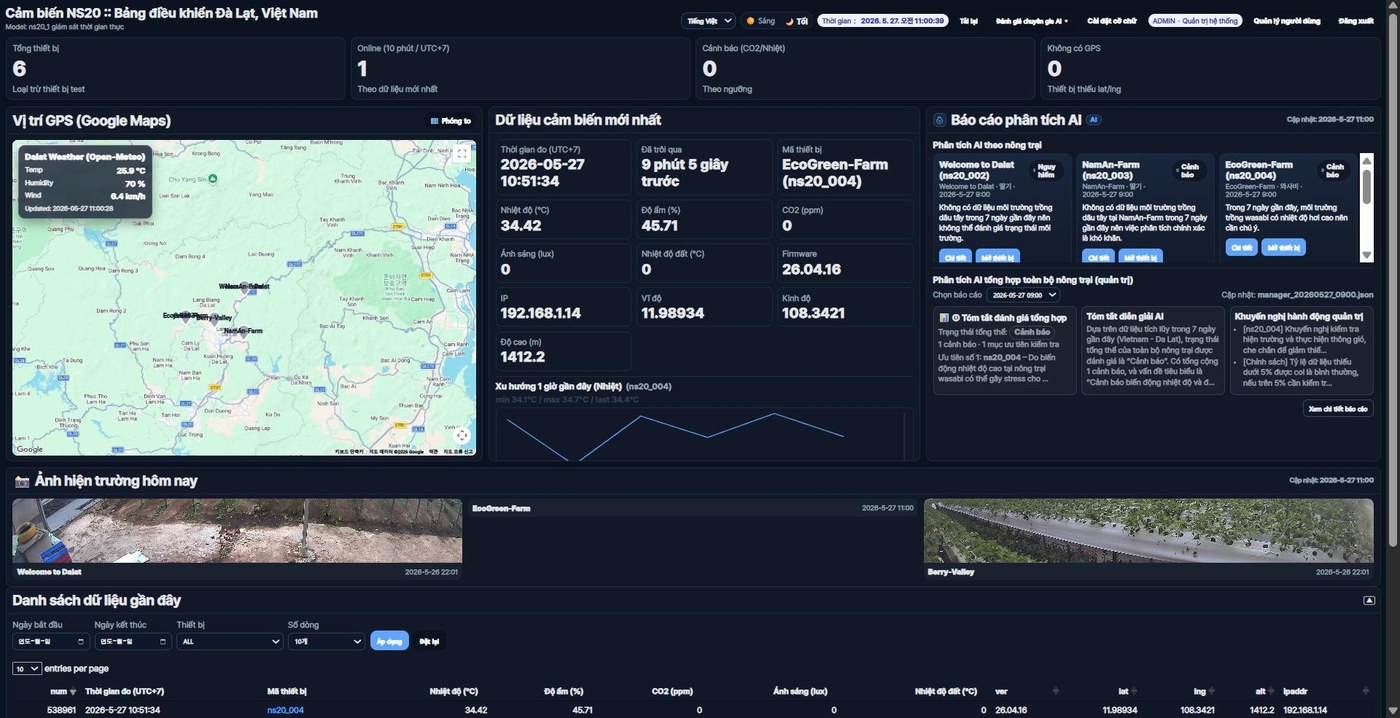
Task: Open Đánh giá chuyên gia AI menu
Action: tap(1032, 20)
